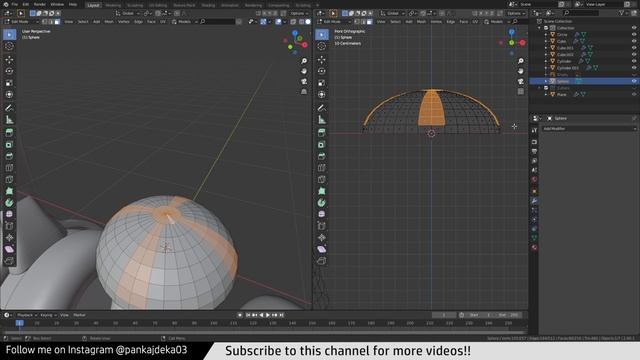Select the Rip Region tool in left viewport

pyautogui.click(x=9, y=261)
